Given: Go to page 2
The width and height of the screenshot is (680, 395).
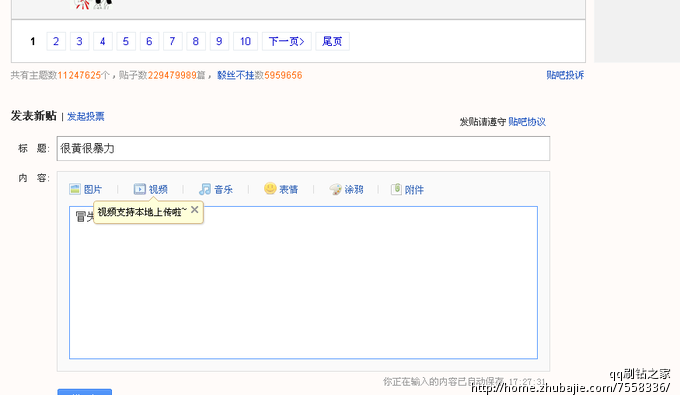Looking at the screenshot, I should [x=56, y=41].
